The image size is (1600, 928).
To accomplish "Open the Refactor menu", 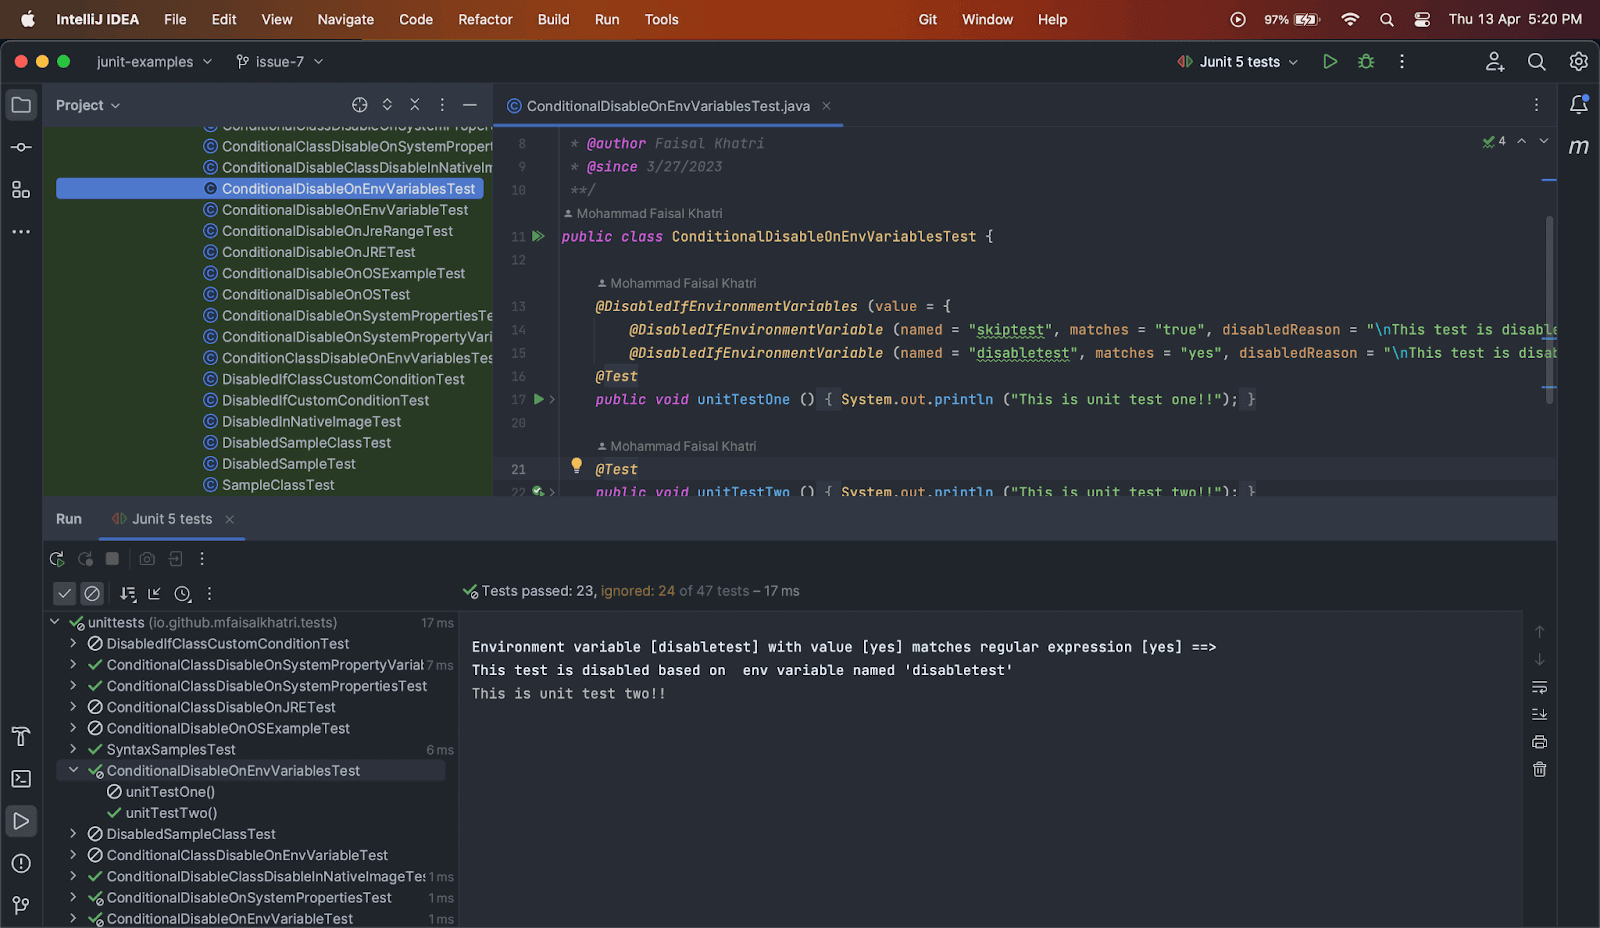I will tap(485, 19).
